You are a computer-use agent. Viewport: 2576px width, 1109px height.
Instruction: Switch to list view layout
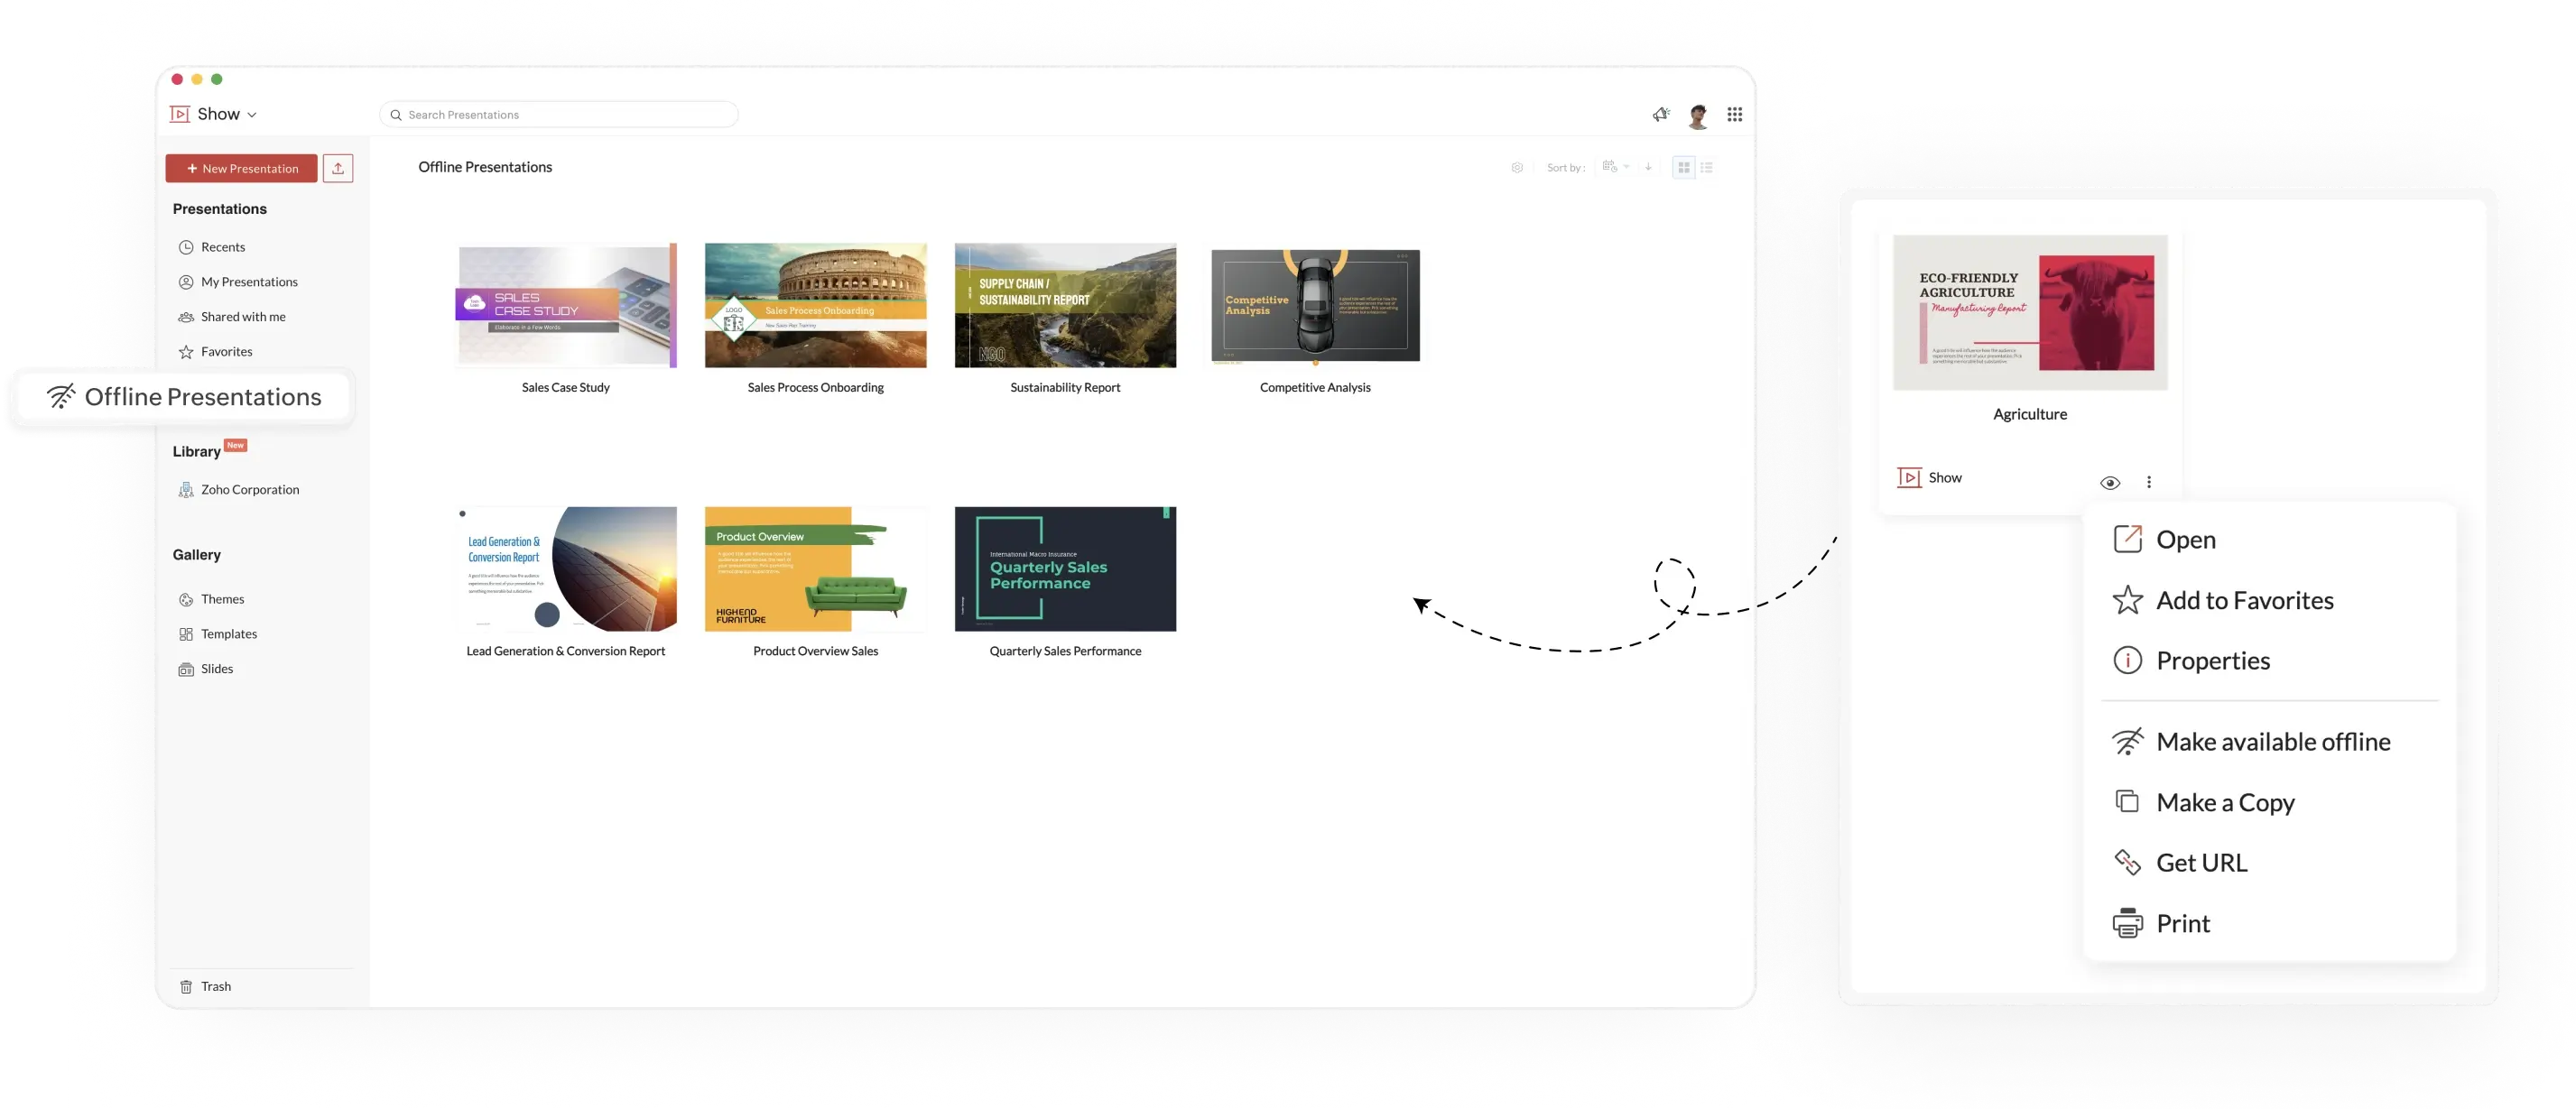click(x=1707, y=168)
